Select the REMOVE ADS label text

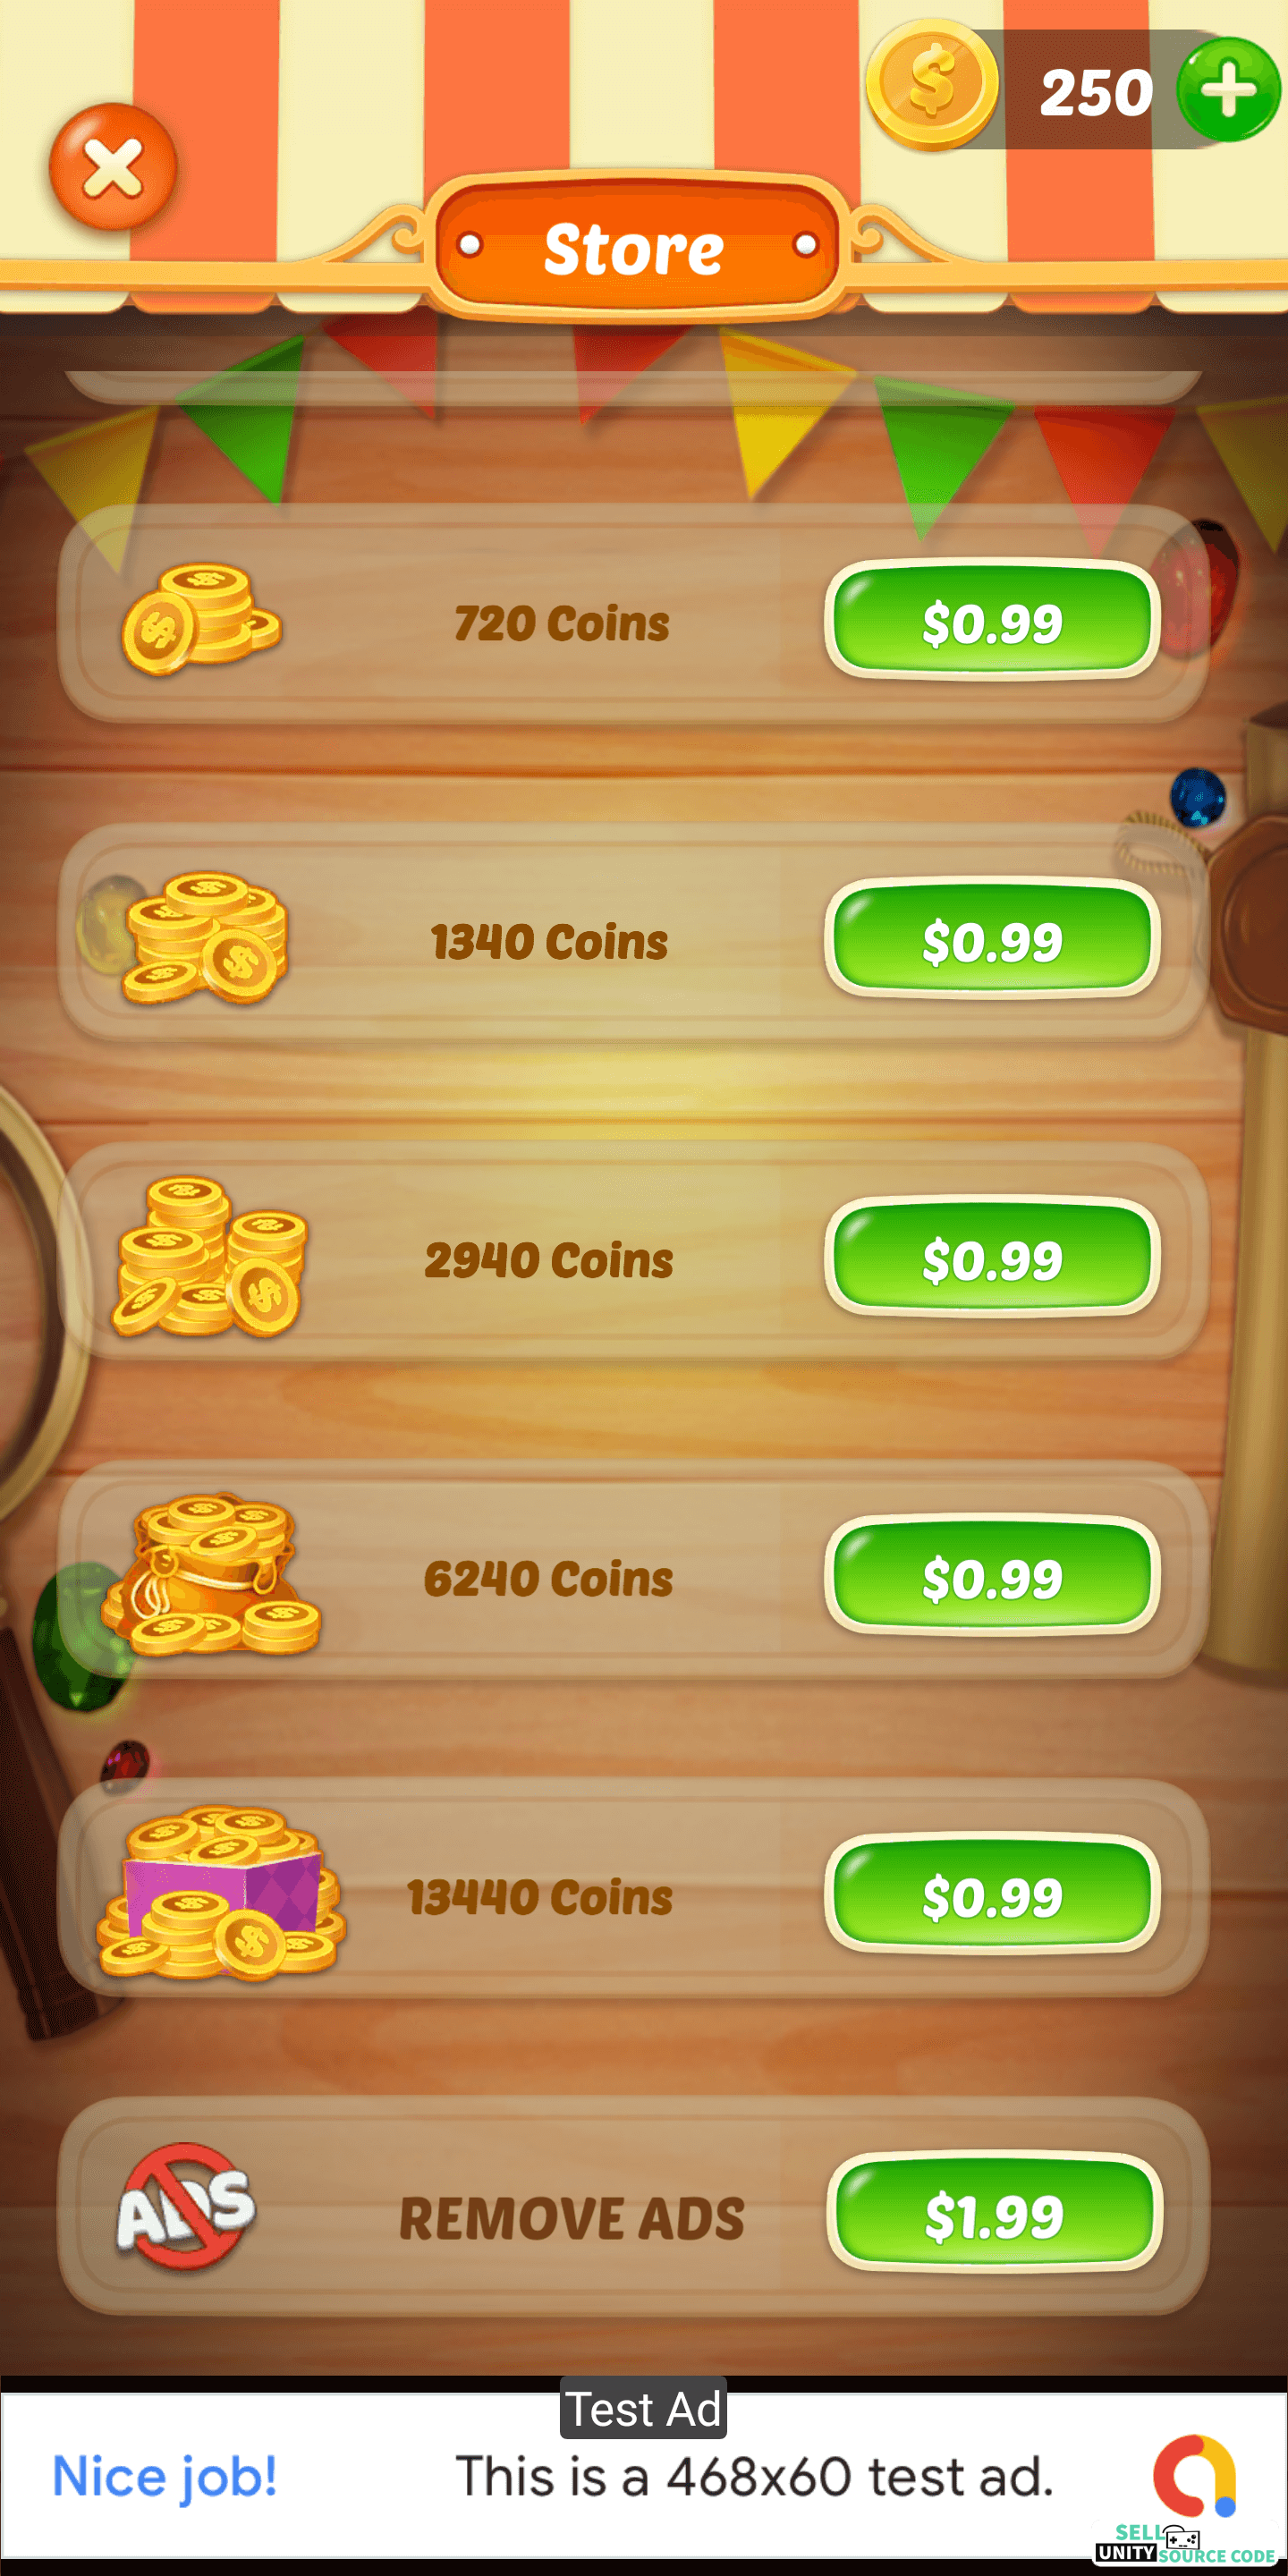pos(572,2218)
